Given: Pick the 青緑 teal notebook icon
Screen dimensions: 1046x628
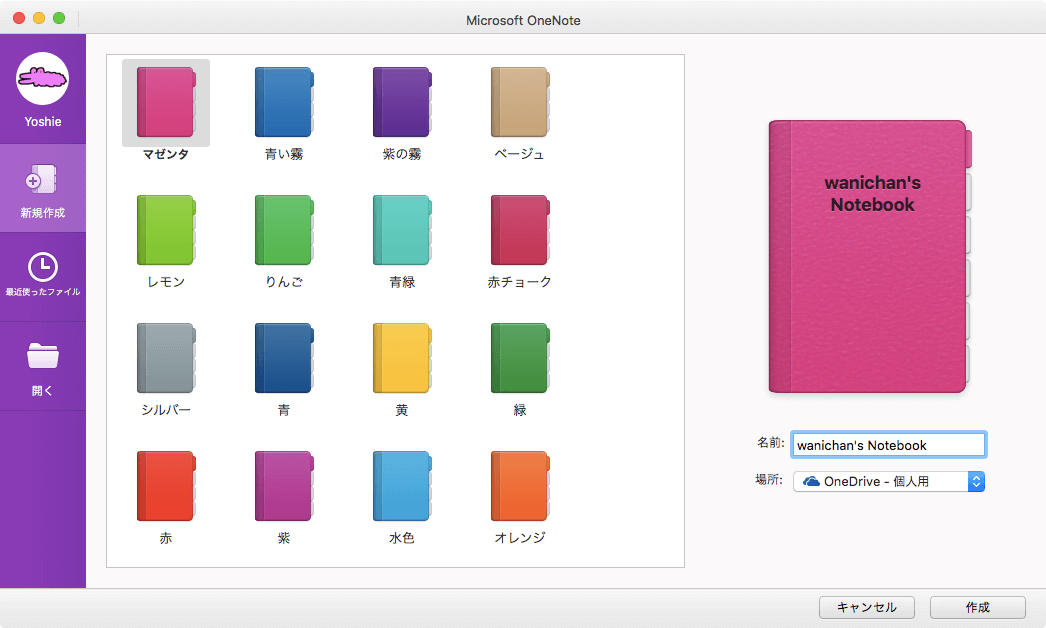Looking at the screenshot, I should 402,230.
